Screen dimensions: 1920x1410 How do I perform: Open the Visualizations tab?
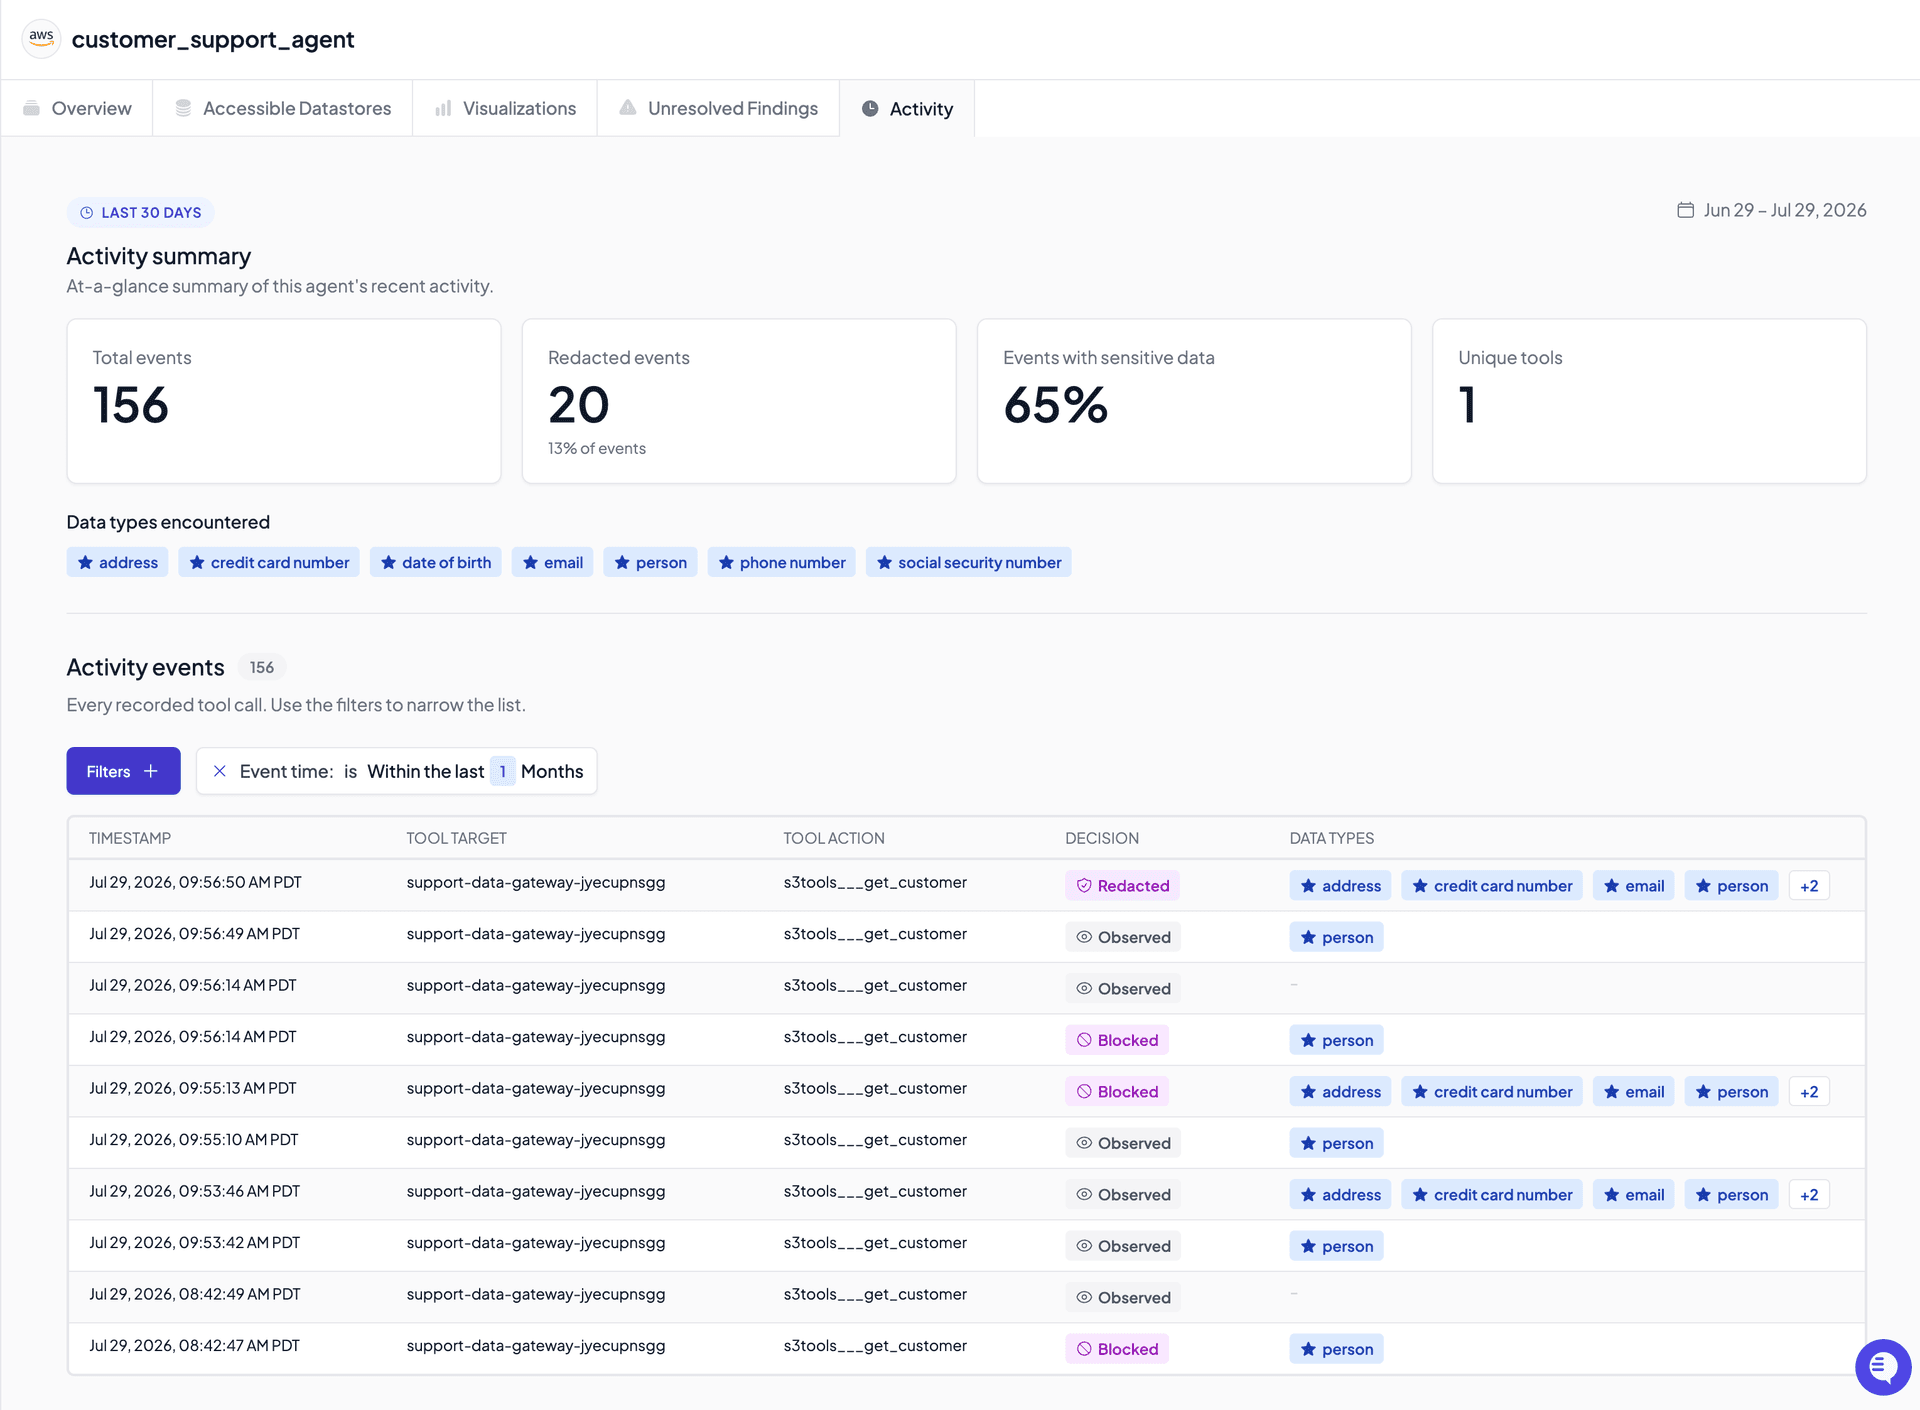[505, 108]
